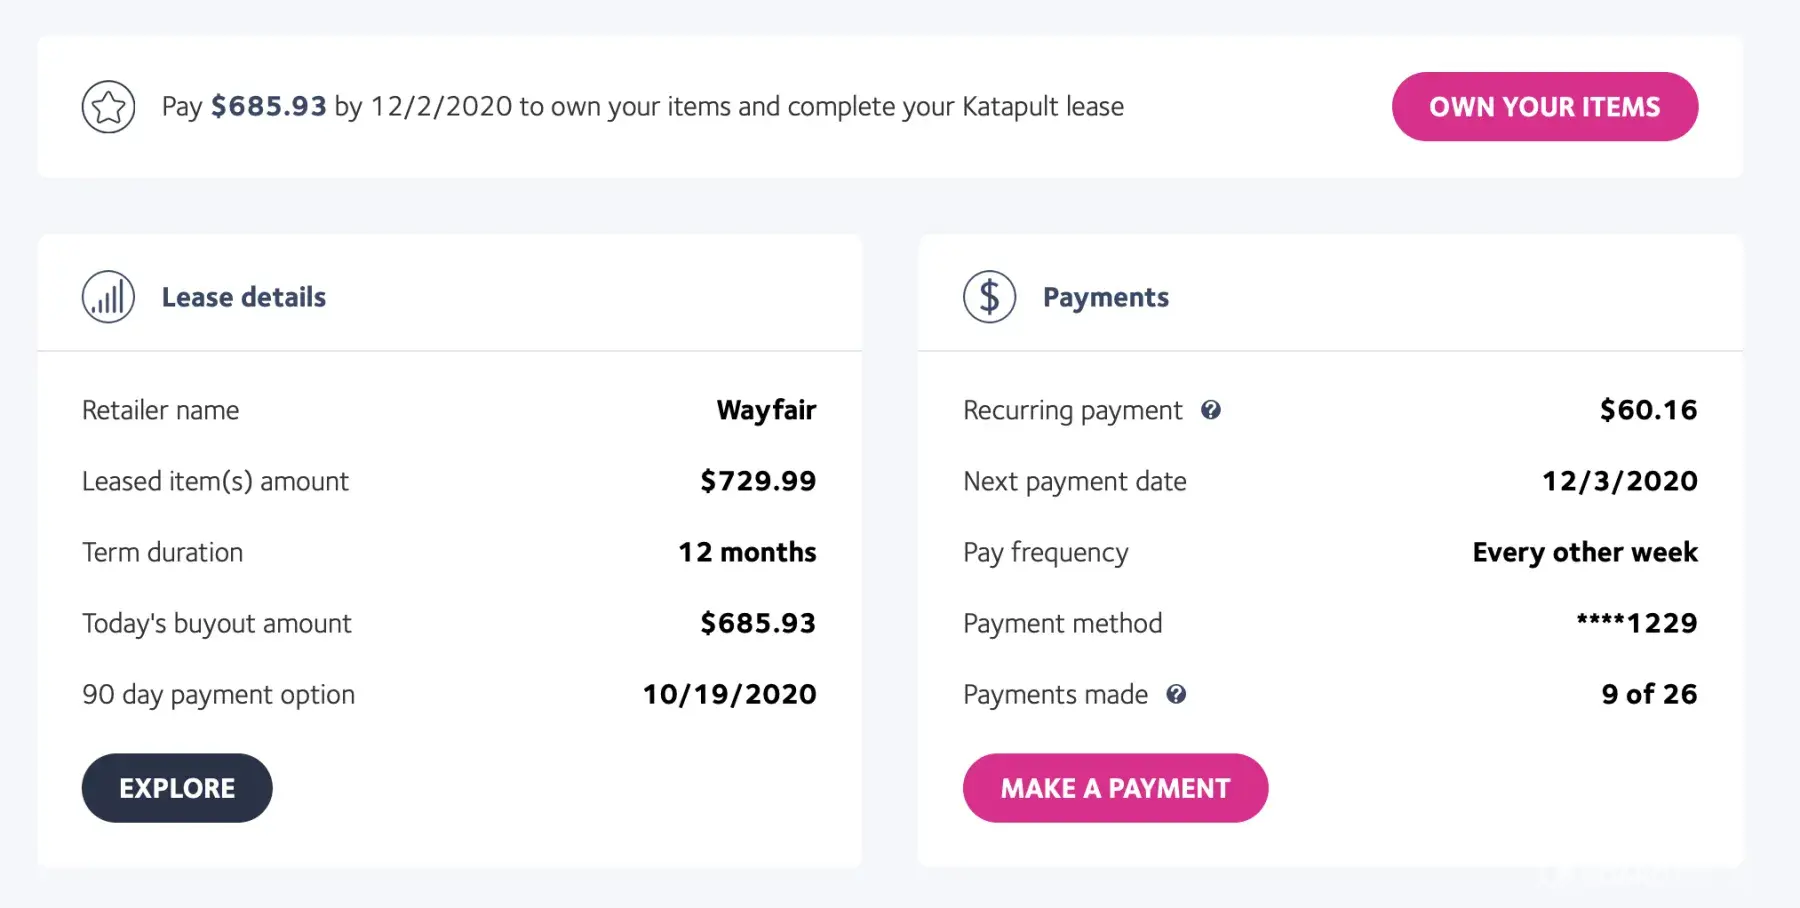Click the Lease details bar chart icon
This screenshot has height=908, width=1800.
click(x=108, y=297)
